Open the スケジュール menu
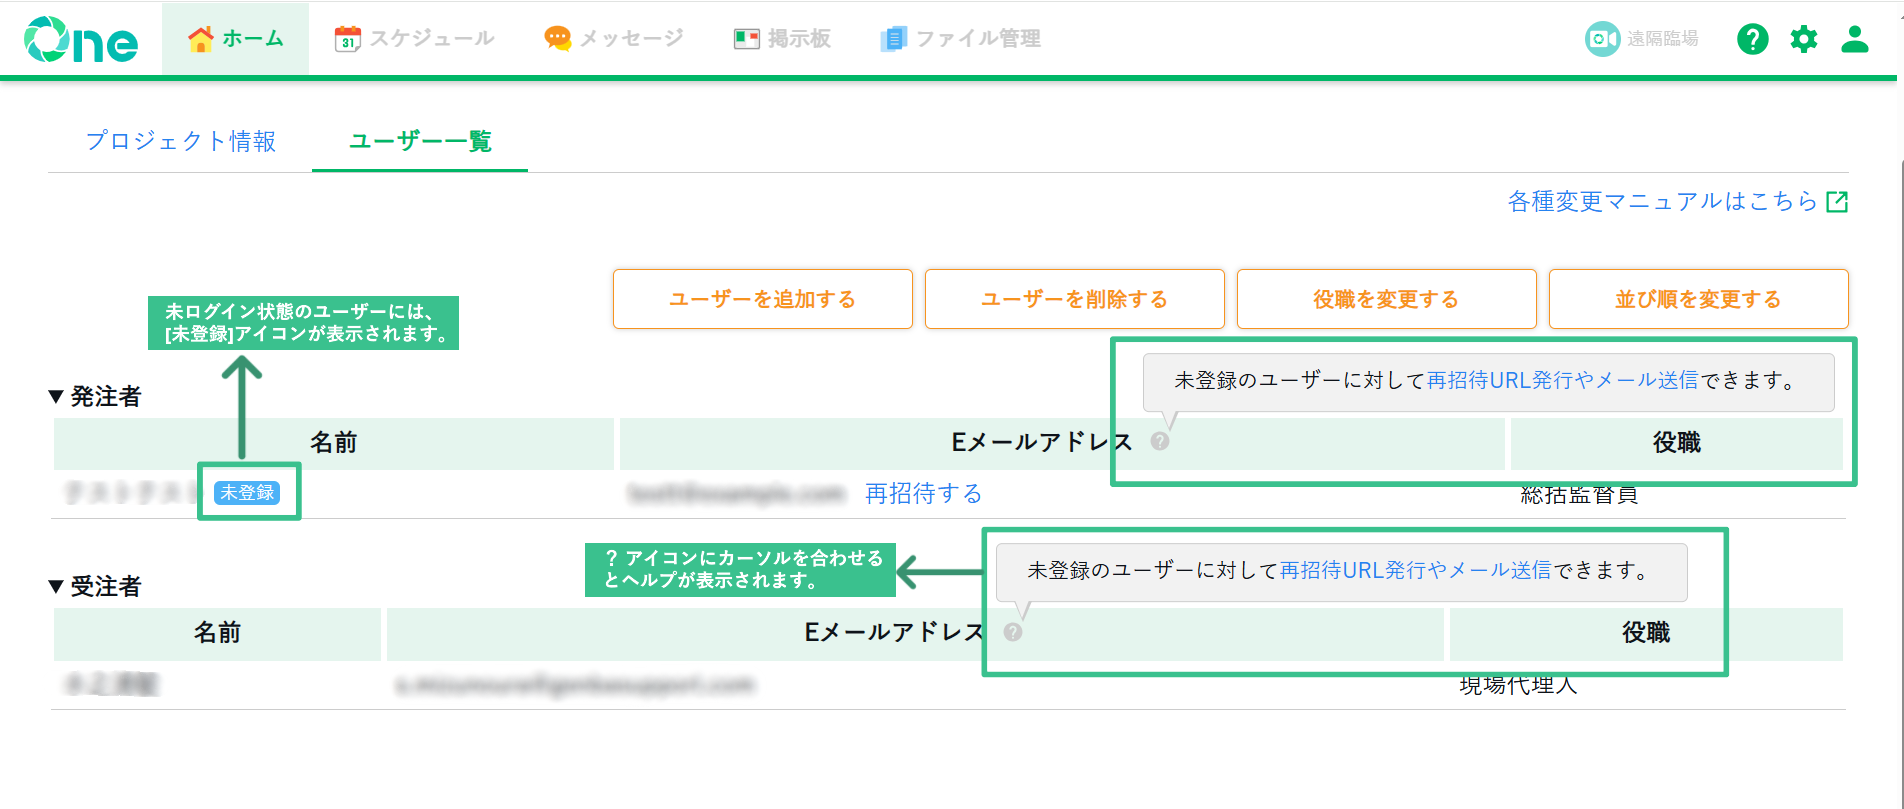The image size is (1904, 809). click(x=414, y=38)
